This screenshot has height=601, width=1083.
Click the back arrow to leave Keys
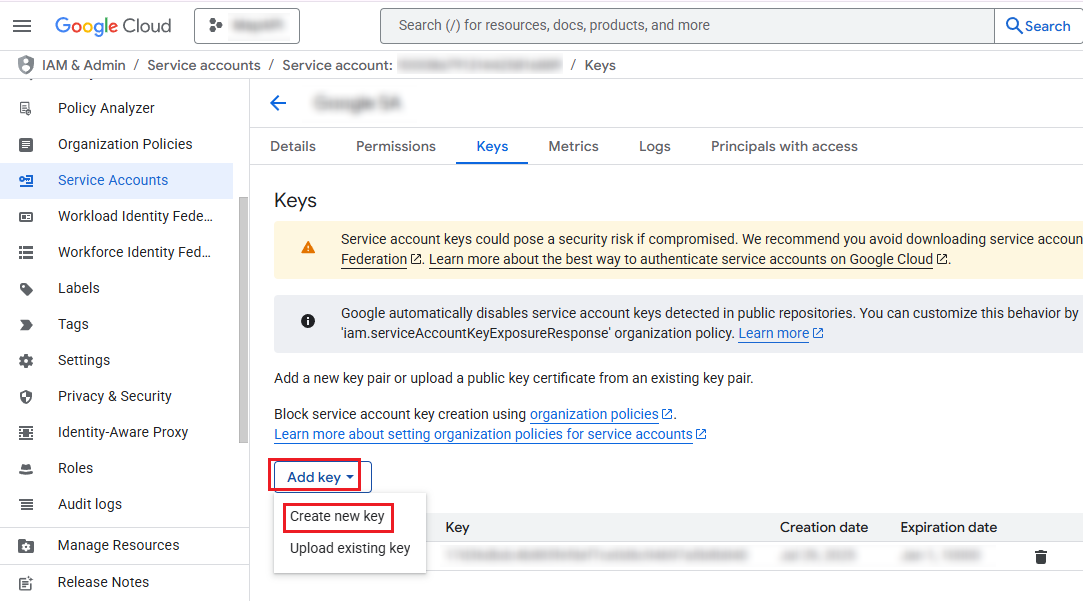pyautogui.click(x=278, y=102)
